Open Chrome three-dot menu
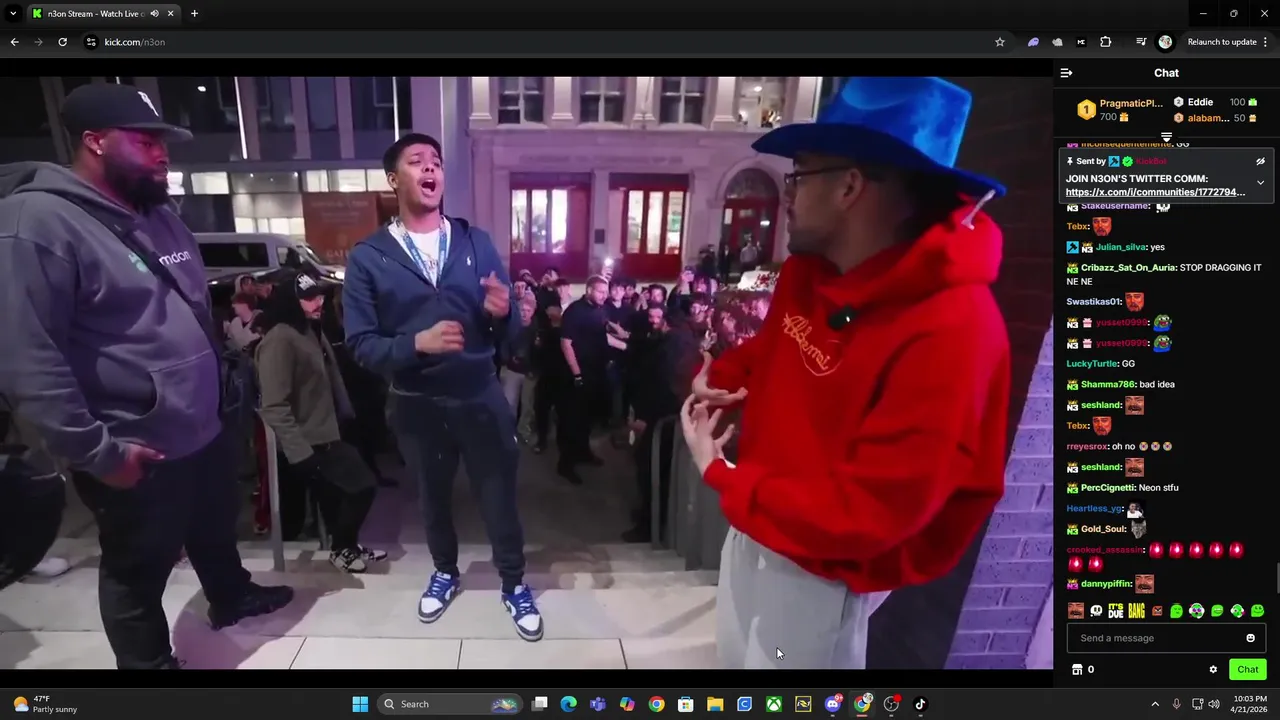Viewport: 1280px width, 720px height. [x=1266, y=42]
